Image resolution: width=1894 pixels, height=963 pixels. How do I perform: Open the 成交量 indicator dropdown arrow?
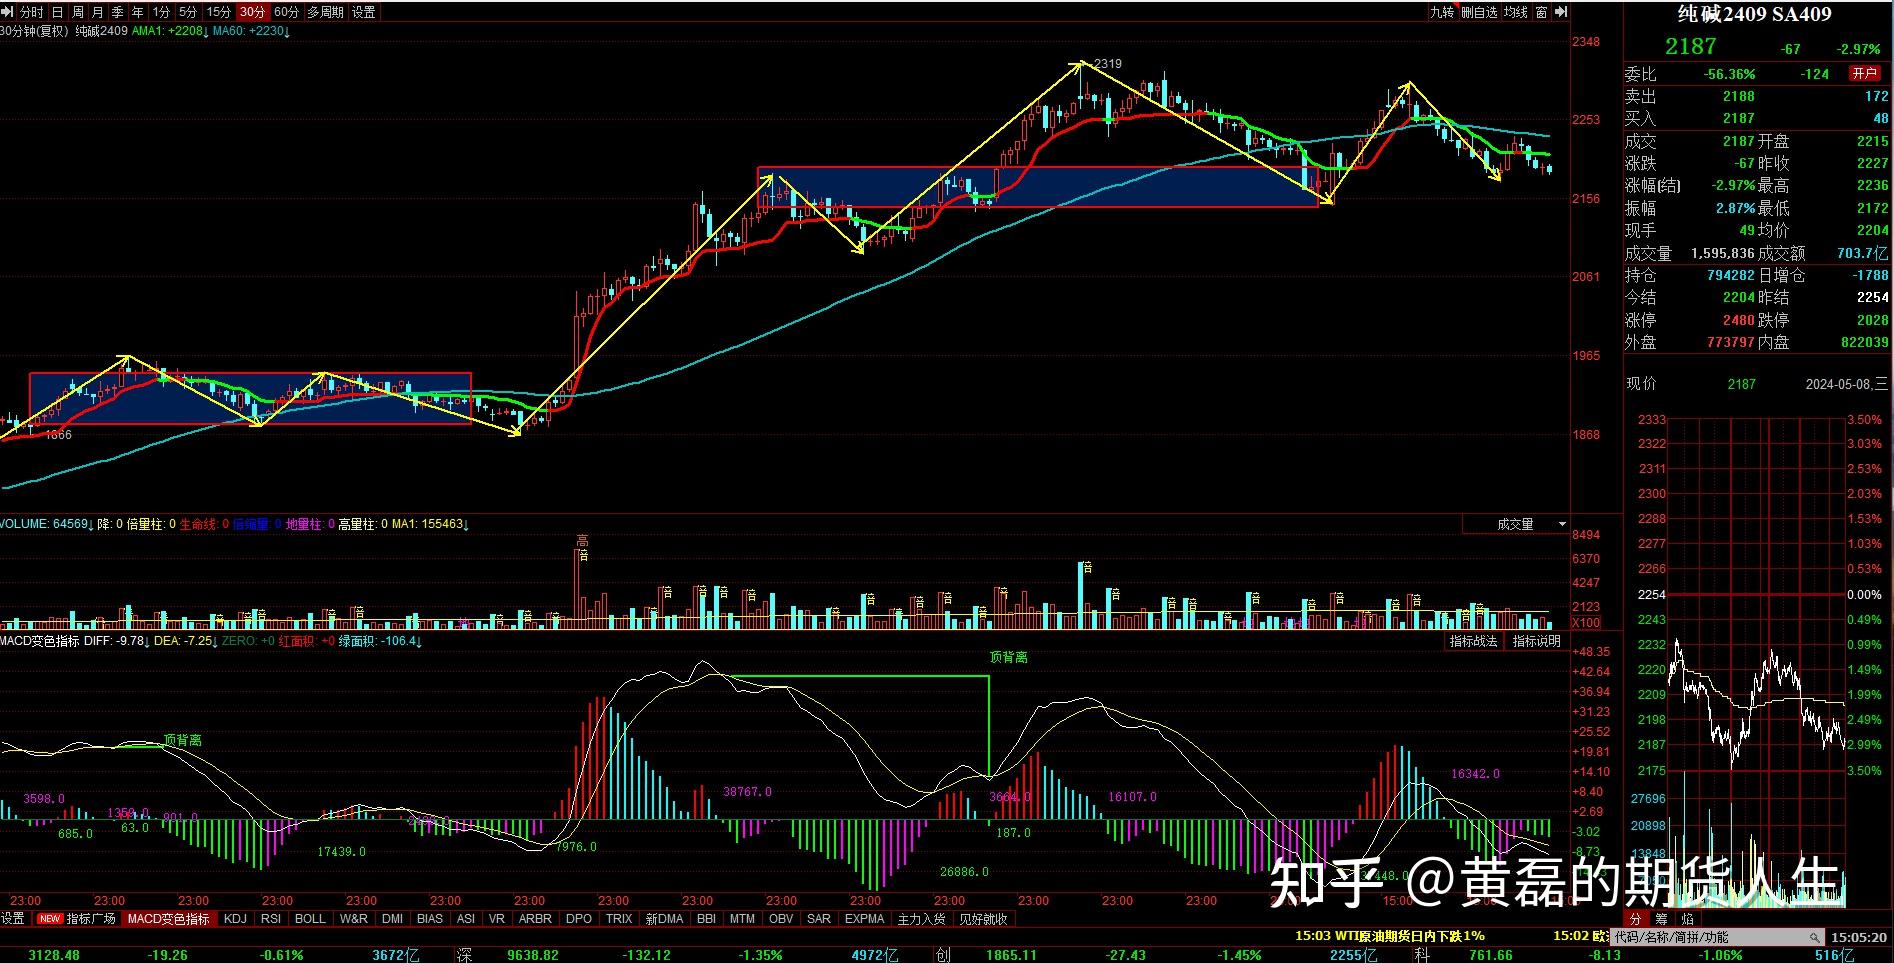(x=1562, y=524)
